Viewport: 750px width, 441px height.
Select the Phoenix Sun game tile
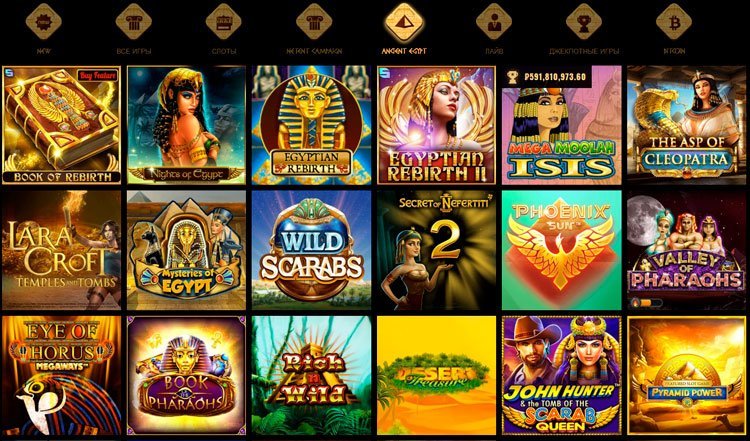pyautogui.click(x=562, y=250)
